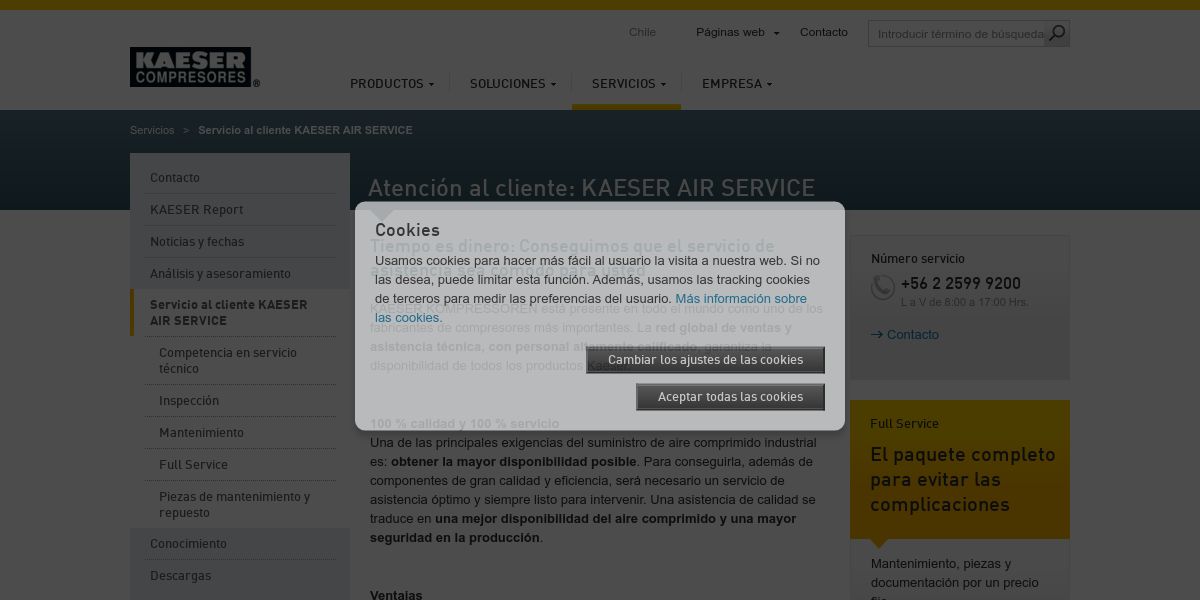Click phone number +56 2 2599 9200
The image size is (1200, 600).
pos(961,283)
